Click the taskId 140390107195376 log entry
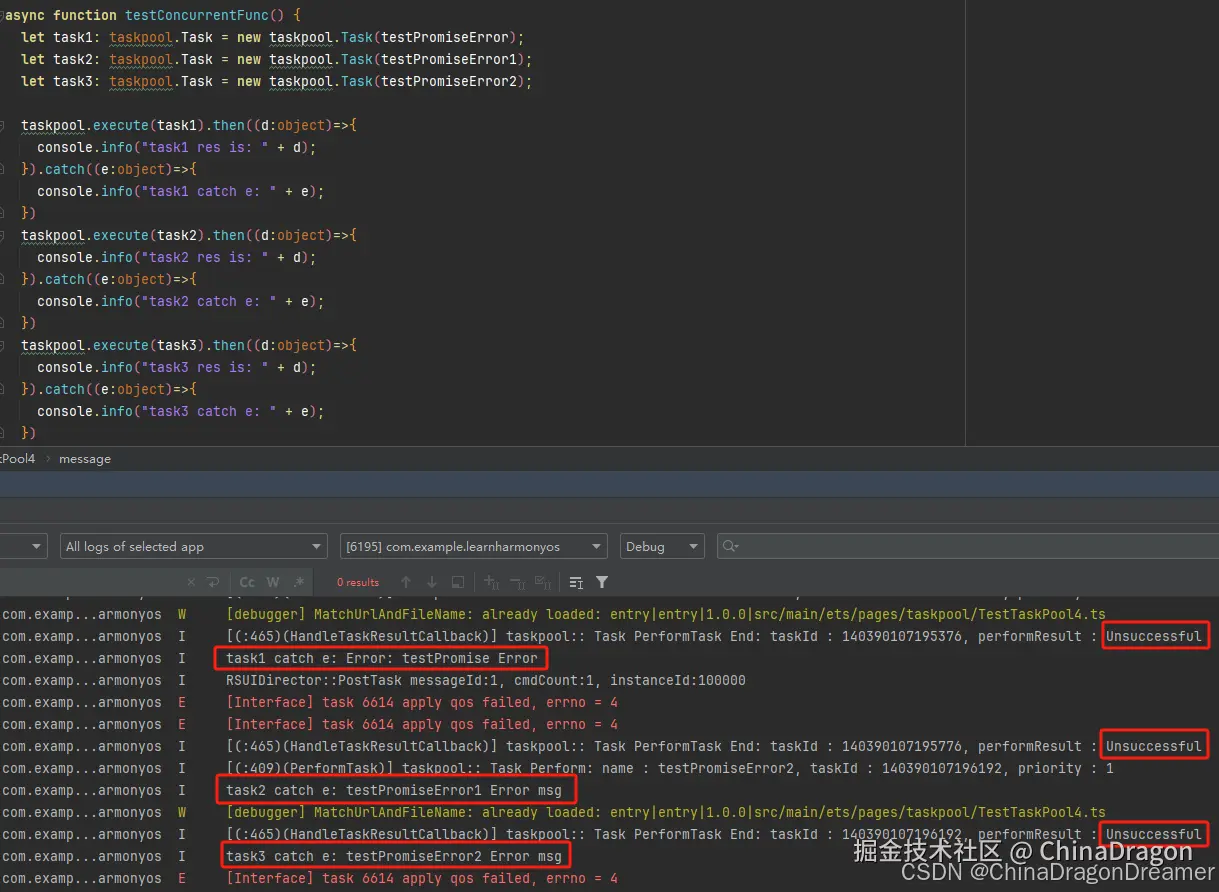Viewport: 1219px width, 892px height. coord(714,636)
